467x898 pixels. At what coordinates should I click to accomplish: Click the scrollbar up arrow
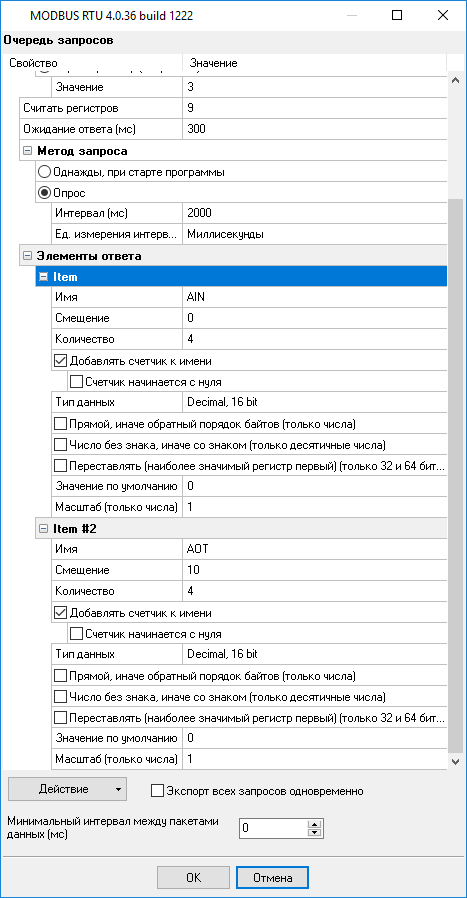[x=456, y=80]
